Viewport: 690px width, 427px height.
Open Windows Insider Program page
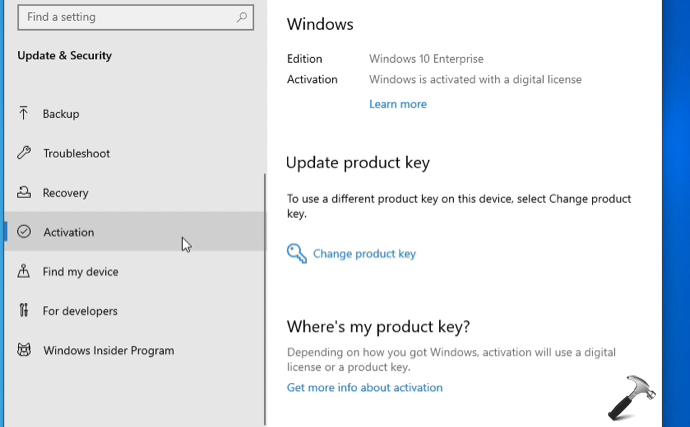tap(135, 350)
